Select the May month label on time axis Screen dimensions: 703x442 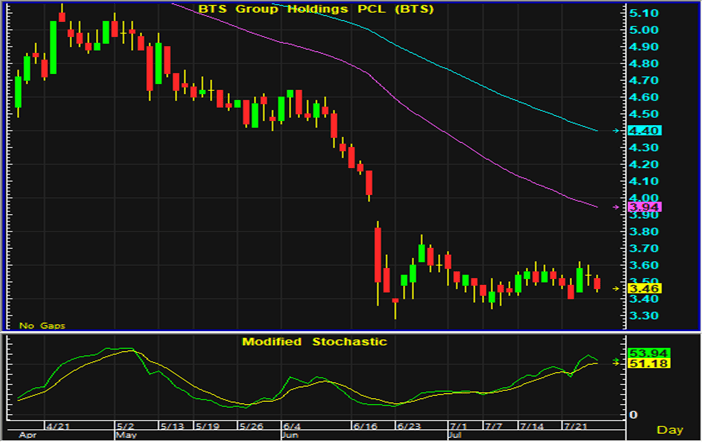(126, 437)
